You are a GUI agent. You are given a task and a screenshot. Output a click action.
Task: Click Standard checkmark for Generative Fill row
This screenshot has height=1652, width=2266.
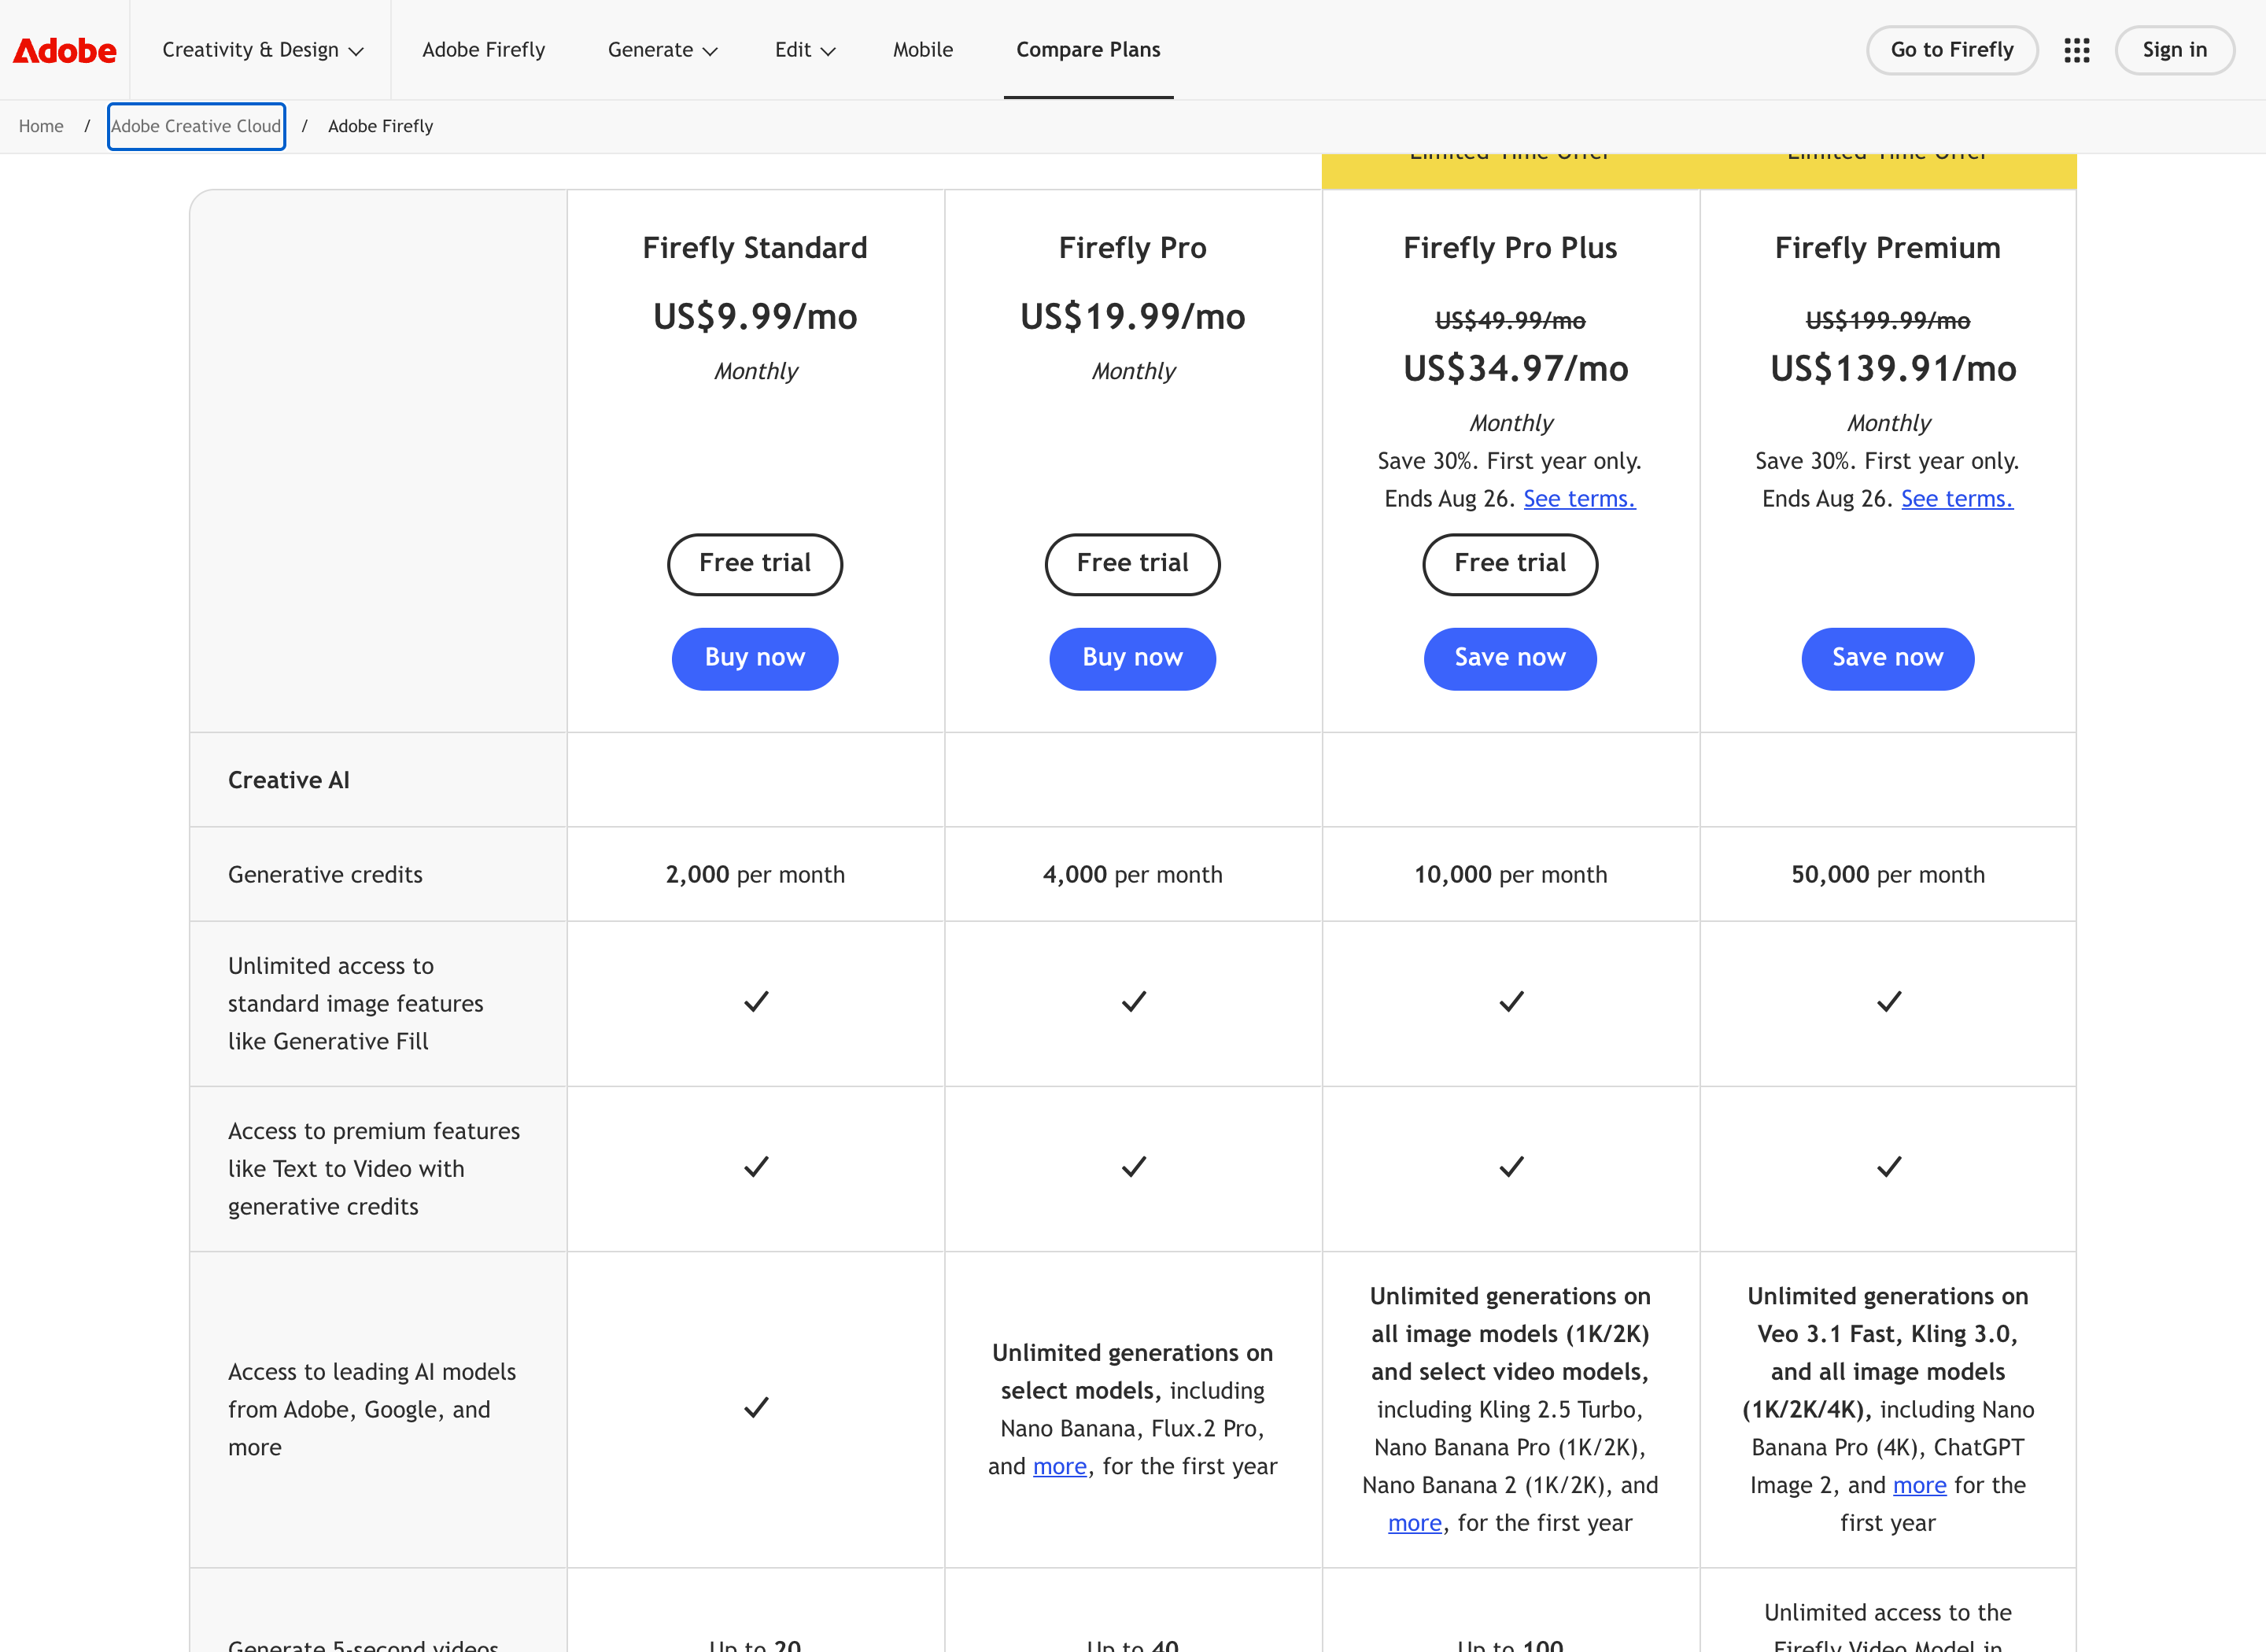coord(756,1002)
